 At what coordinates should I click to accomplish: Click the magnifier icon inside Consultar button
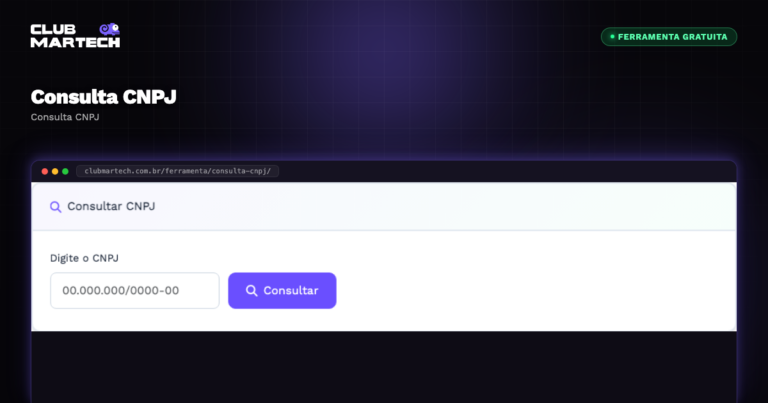(x=251, y=290)
